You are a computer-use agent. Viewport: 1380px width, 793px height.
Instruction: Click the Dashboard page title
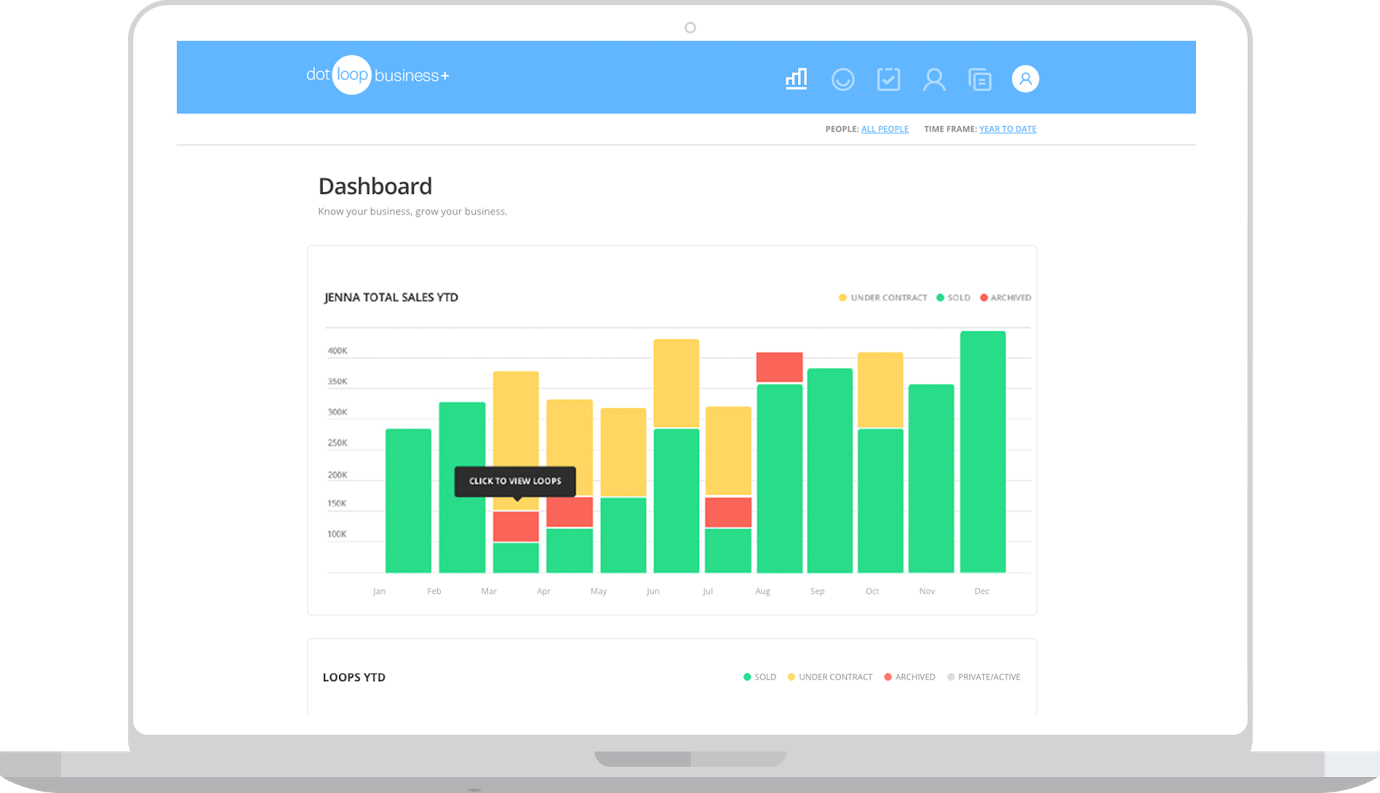pyautogui.click(x=375, y=186)
